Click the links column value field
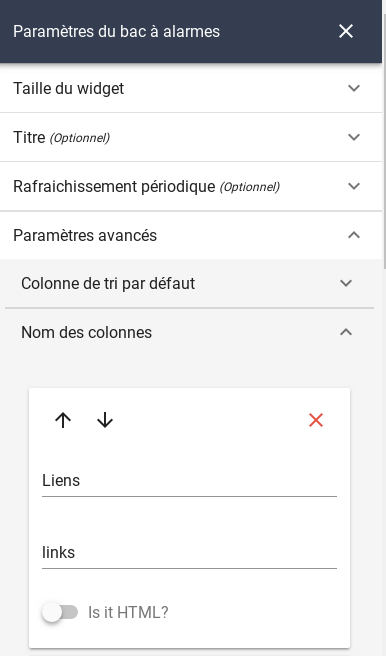Viewport: 386px width, 656px height. point(189,553)
